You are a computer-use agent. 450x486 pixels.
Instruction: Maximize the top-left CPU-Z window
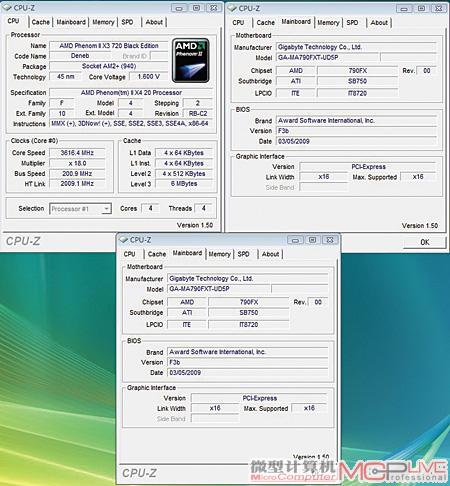point(197,8)
